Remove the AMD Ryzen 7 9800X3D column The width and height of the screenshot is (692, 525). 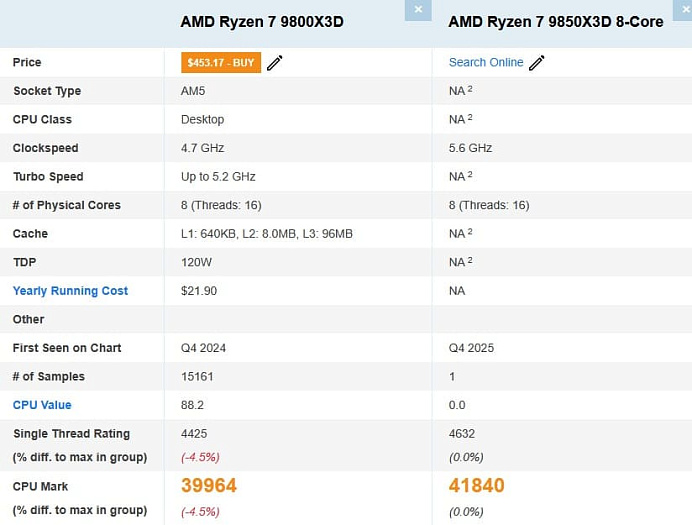[418, 10]
